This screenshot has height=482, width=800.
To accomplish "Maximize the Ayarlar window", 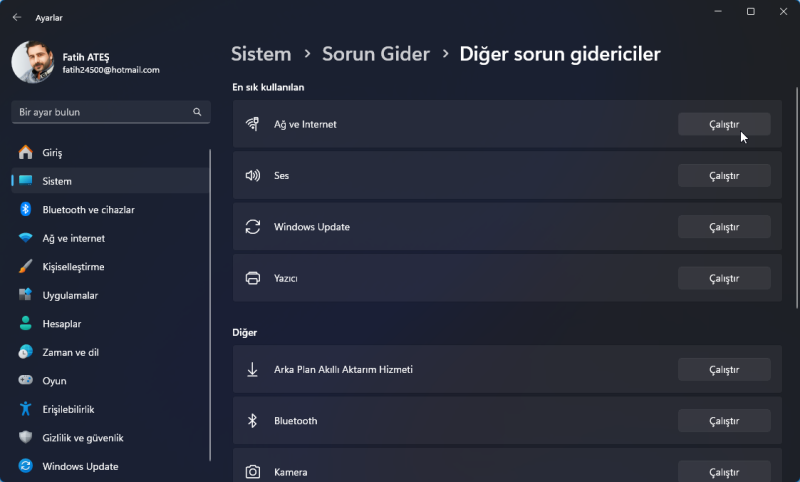I will [751, 11].
